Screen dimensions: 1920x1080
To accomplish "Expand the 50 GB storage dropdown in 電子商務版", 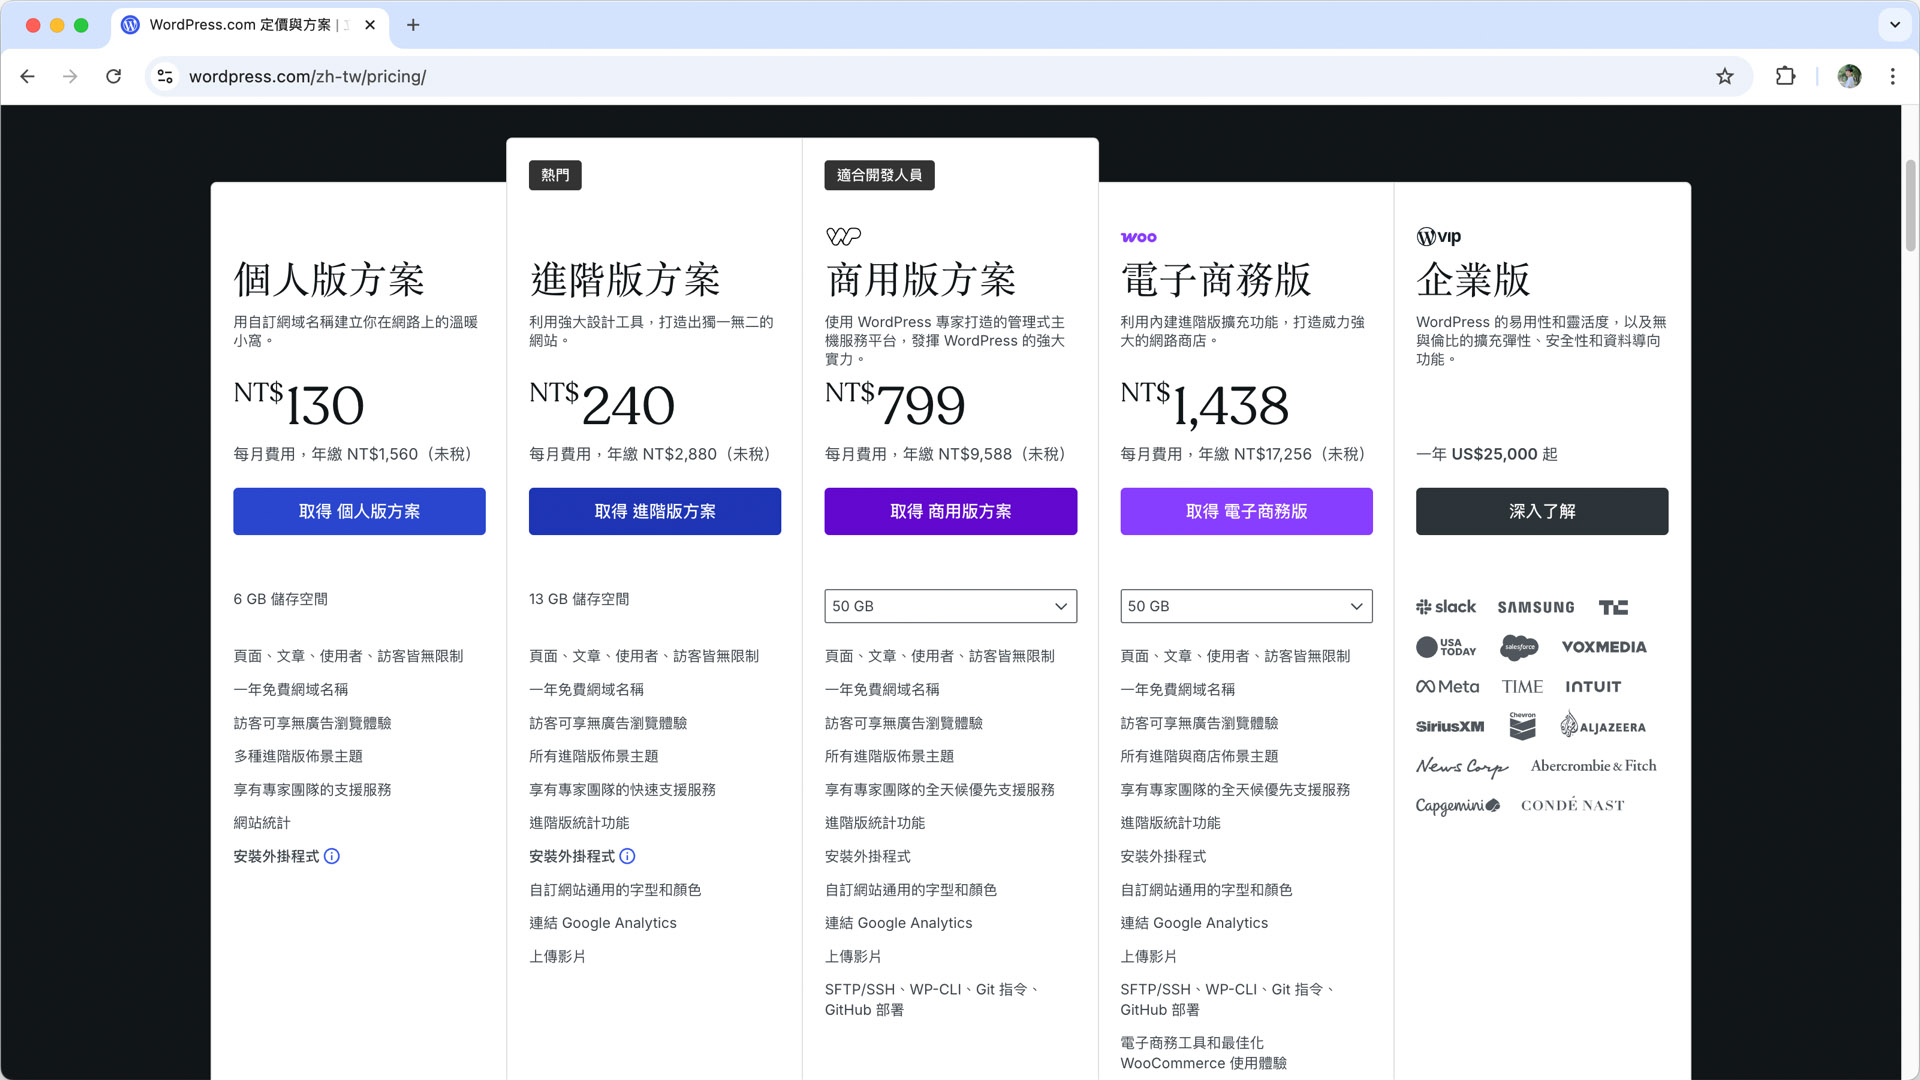I will (x=1246, y=606).
